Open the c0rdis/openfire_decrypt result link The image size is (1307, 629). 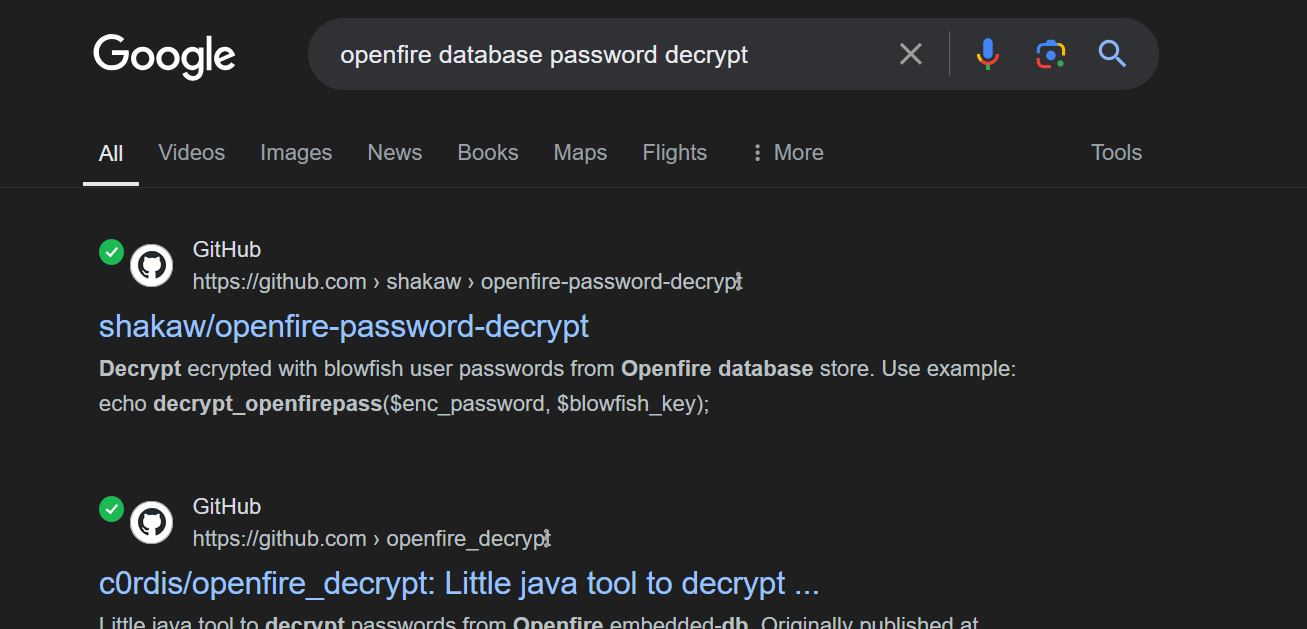click(458, 583)
